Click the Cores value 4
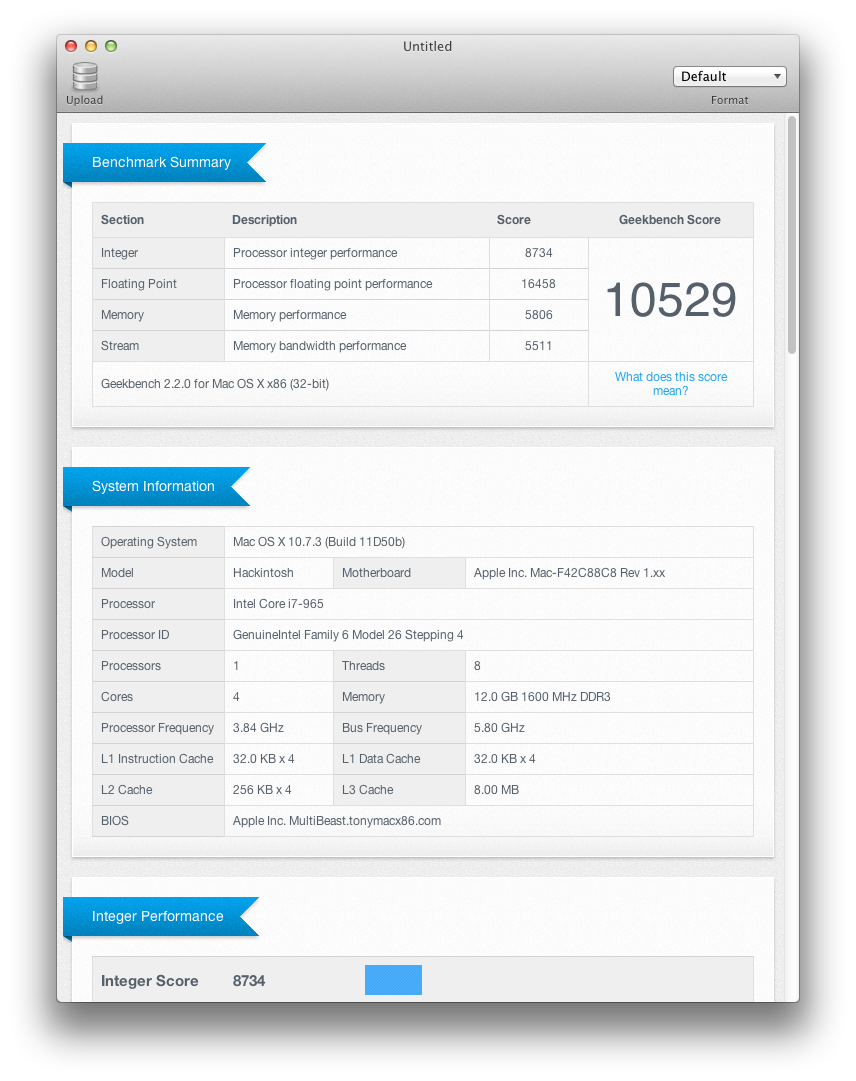Screen dimensions: 856x1081 tap(236, 697)
